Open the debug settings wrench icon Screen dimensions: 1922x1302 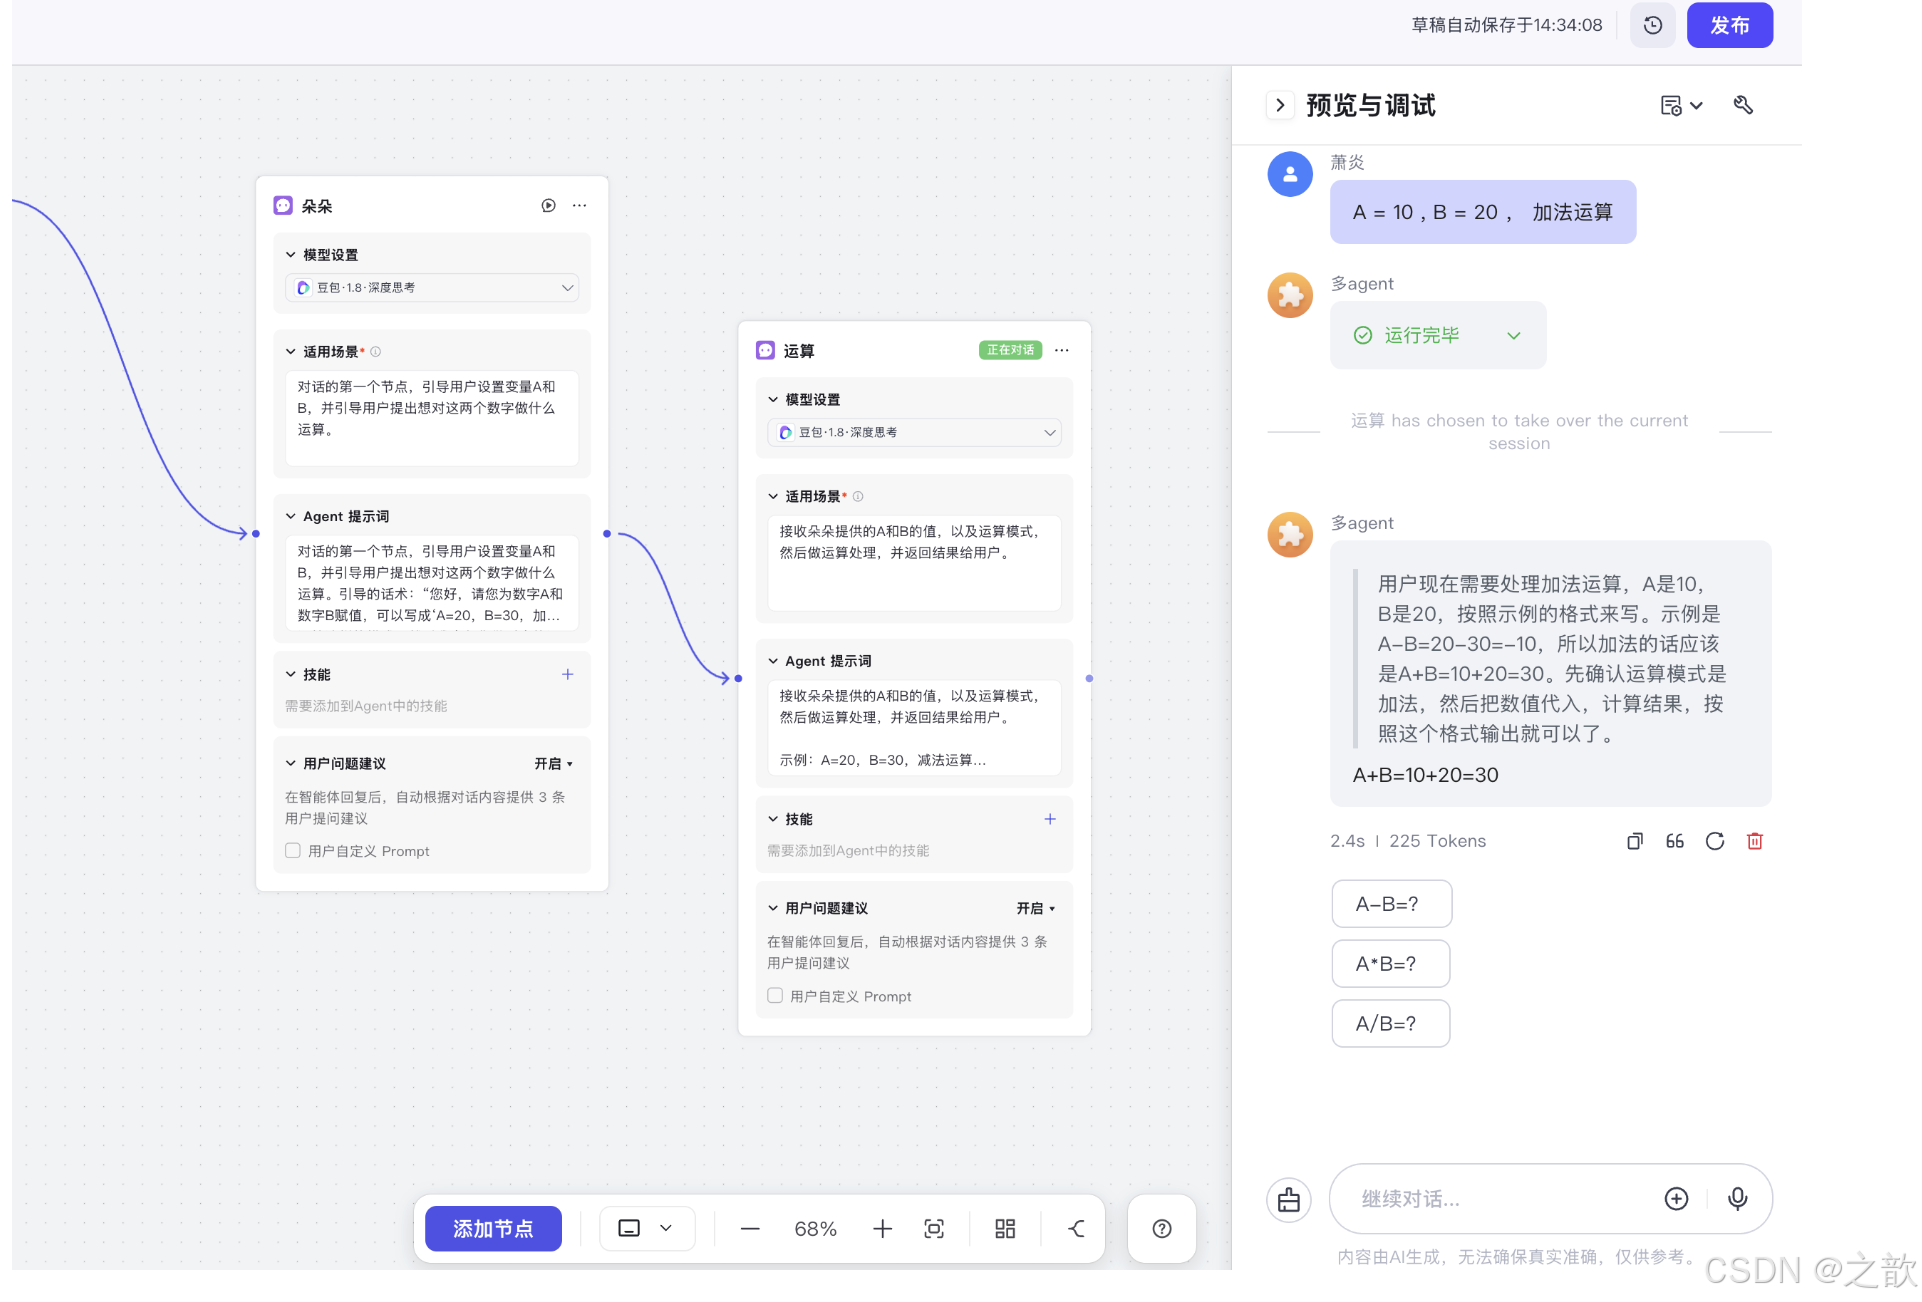[x=1743, y=105]
